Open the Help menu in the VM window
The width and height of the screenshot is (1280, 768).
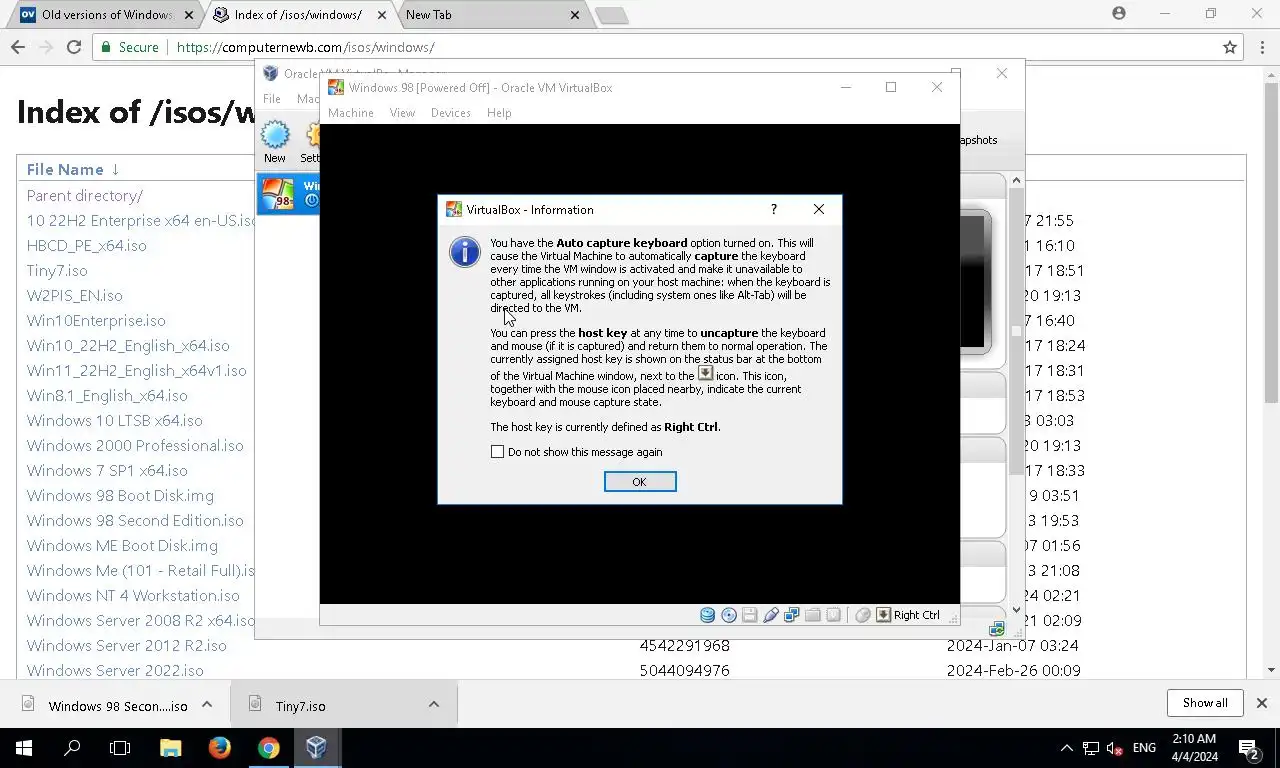click(x=499, y=113)
